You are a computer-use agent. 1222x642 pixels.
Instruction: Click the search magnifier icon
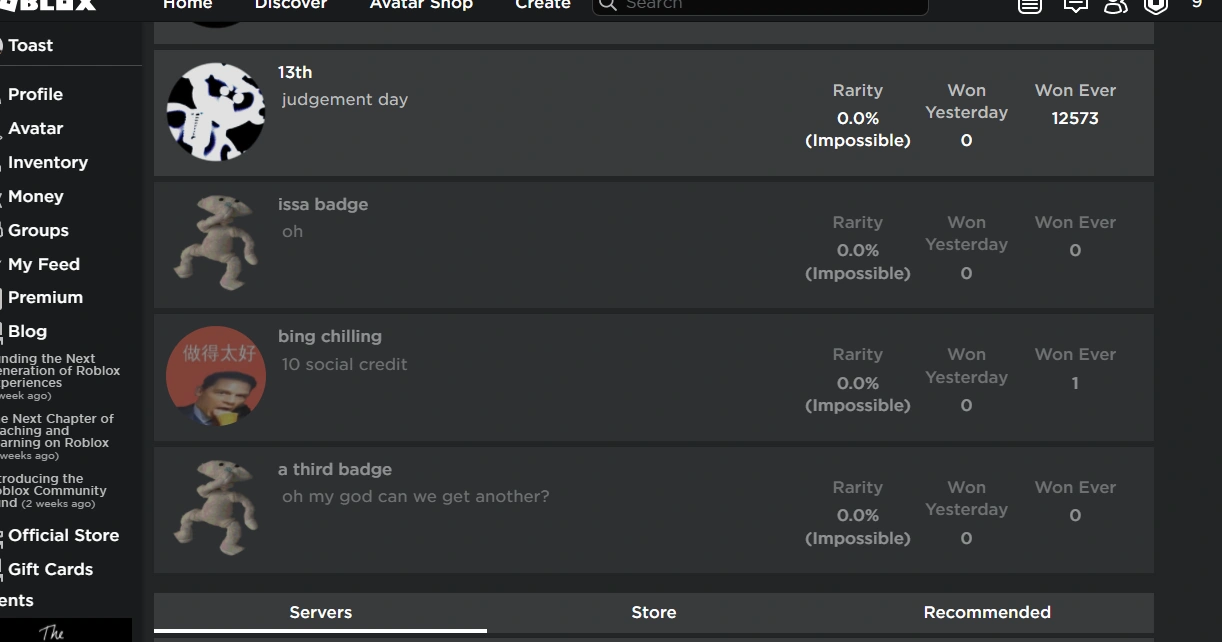[607, 5]
